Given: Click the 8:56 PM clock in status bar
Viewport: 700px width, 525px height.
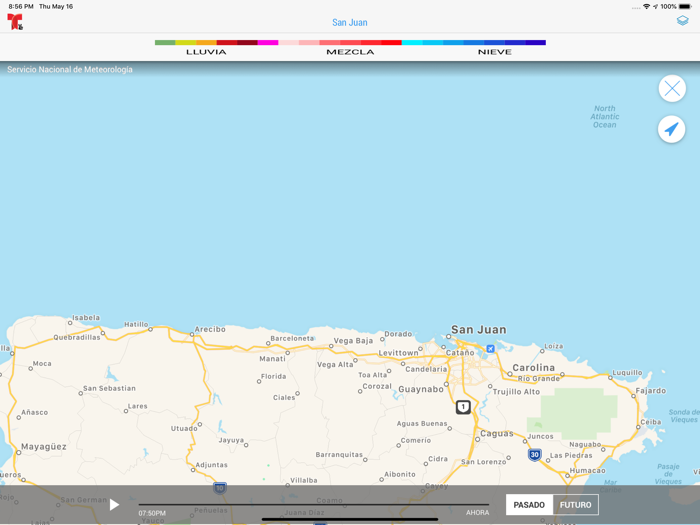Looking at the screenshot, I should coord(21,6).
